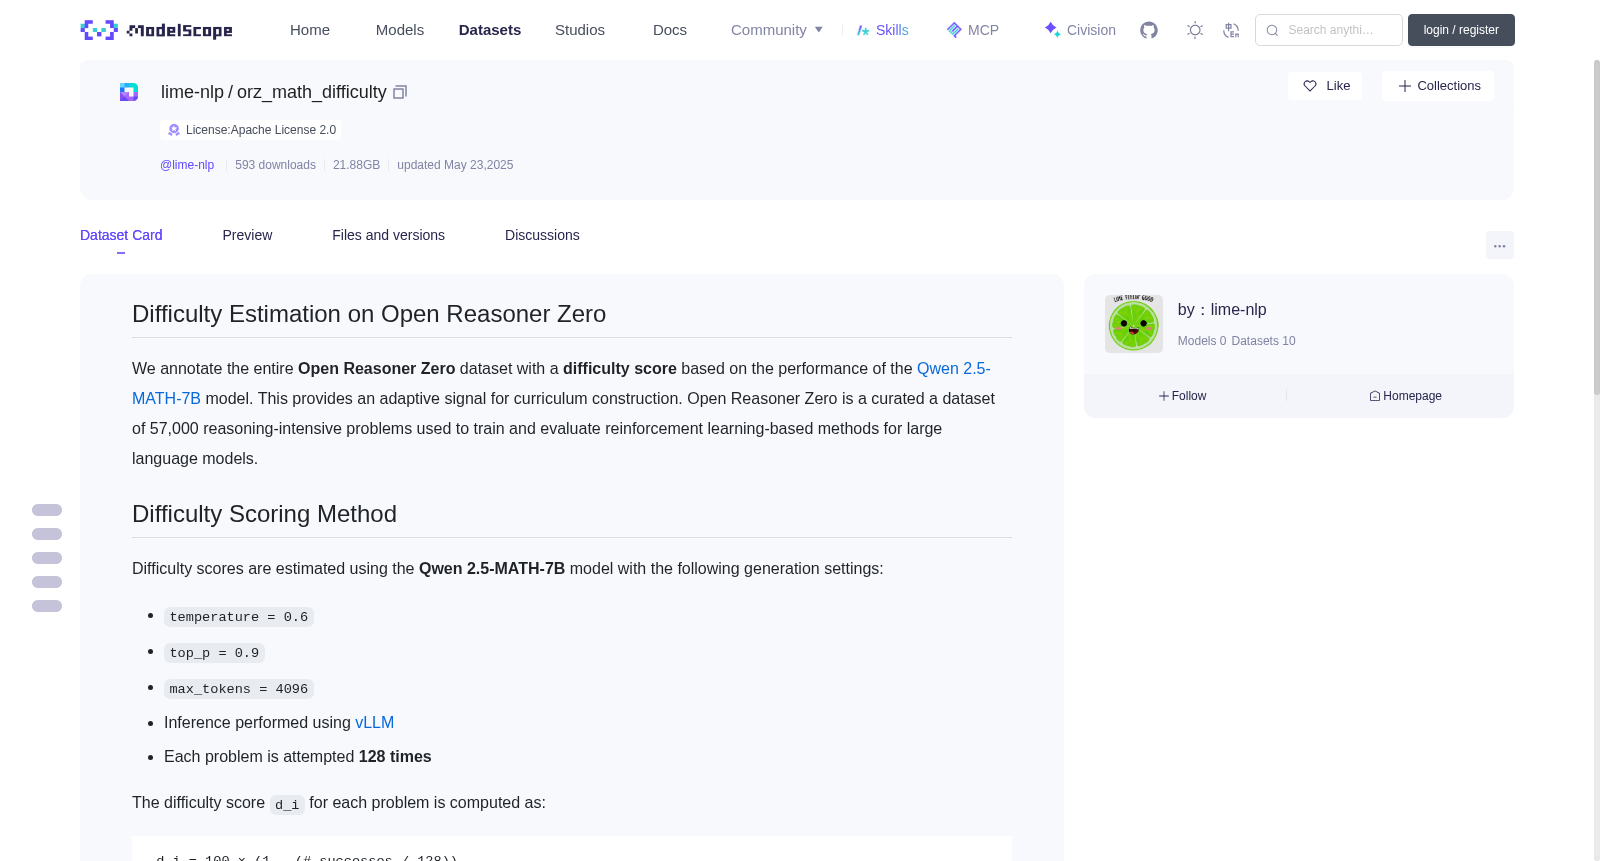Image resolution: width=1600 pixels, height=861 pixels.
Task: Switch to the Discussions tab
Action: (542, 235)
